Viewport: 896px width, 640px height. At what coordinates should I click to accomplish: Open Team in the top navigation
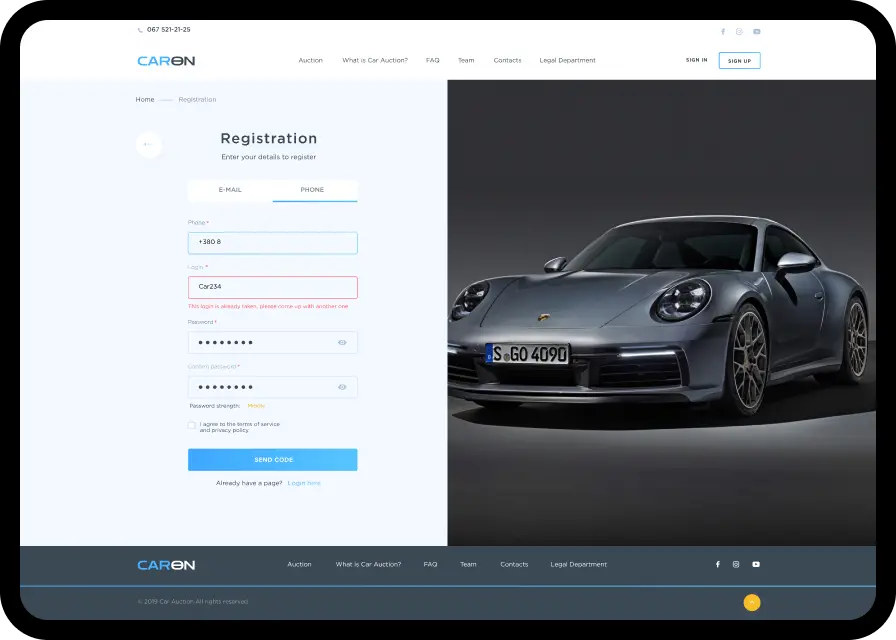coord(466,61)
